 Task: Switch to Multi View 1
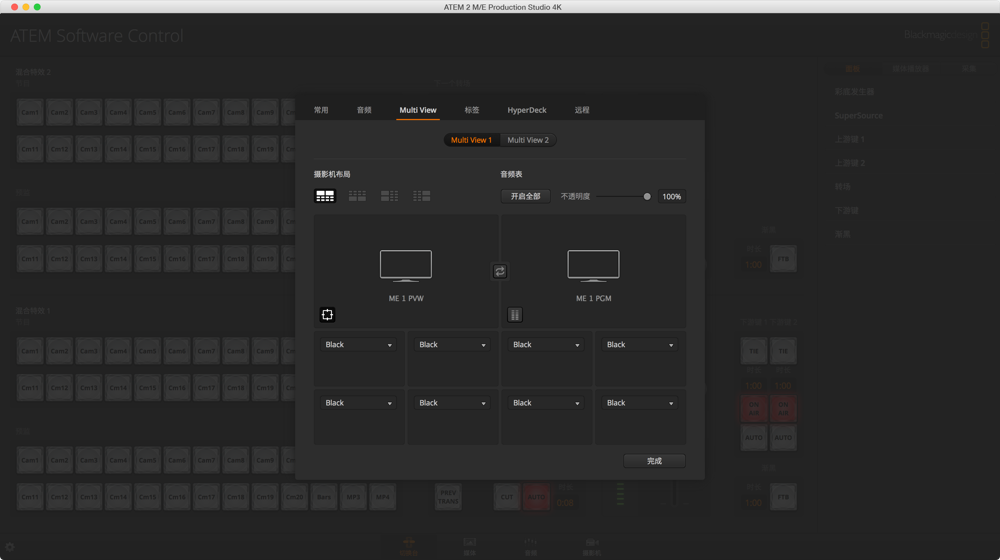(x=471, y=140)
